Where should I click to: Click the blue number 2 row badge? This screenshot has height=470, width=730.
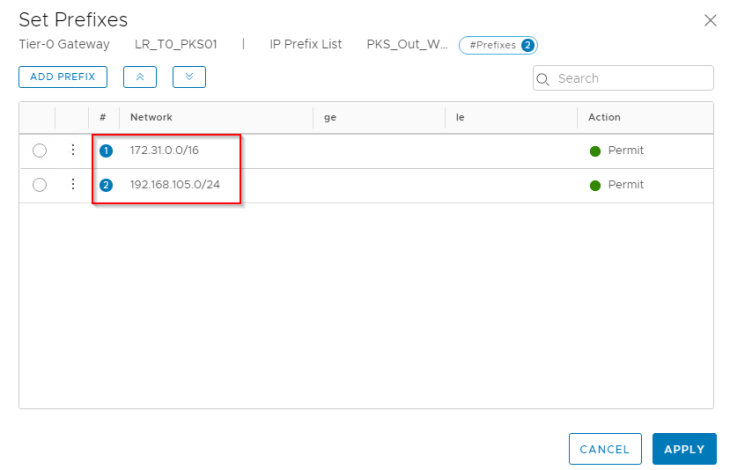click(106, 185)
